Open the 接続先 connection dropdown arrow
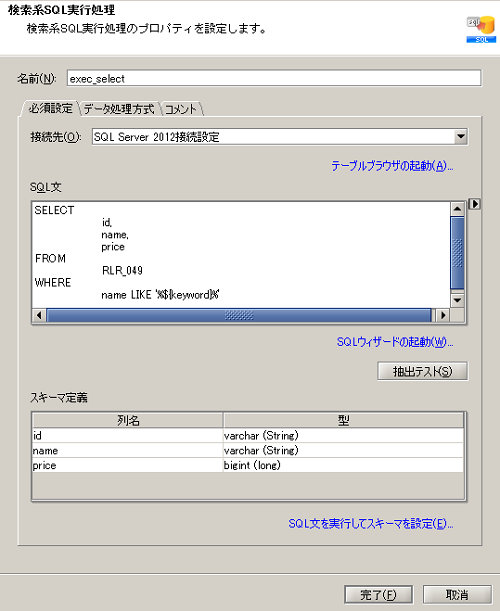The image size is (500, 611). point(461,137)
